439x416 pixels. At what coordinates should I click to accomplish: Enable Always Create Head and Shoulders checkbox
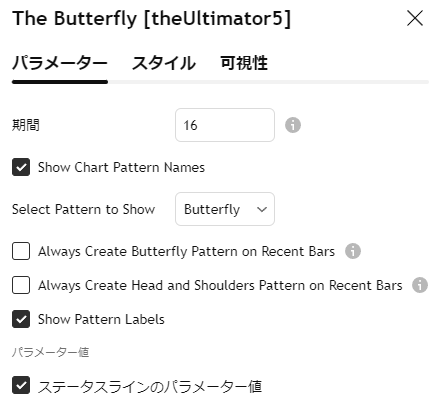click(x=21, y=285)
